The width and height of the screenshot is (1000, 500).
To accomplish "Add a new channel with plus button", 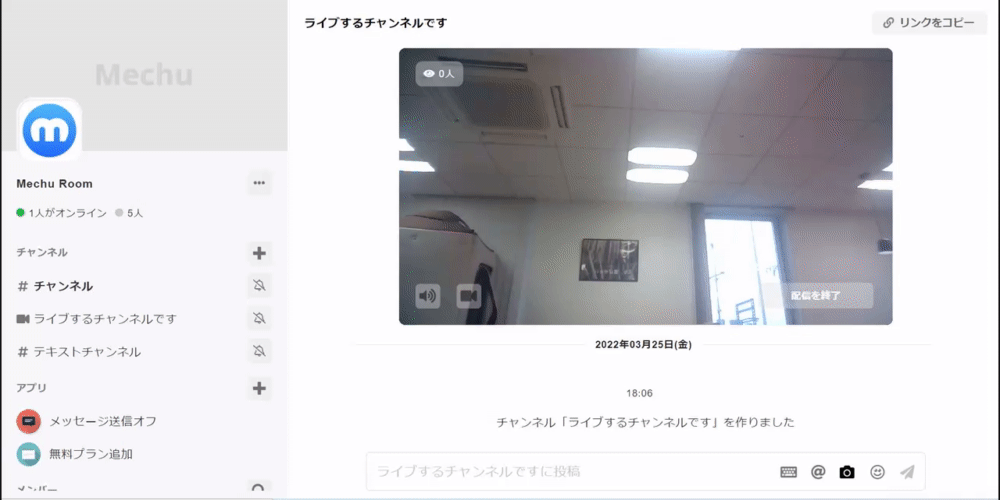I will (259, 253).
